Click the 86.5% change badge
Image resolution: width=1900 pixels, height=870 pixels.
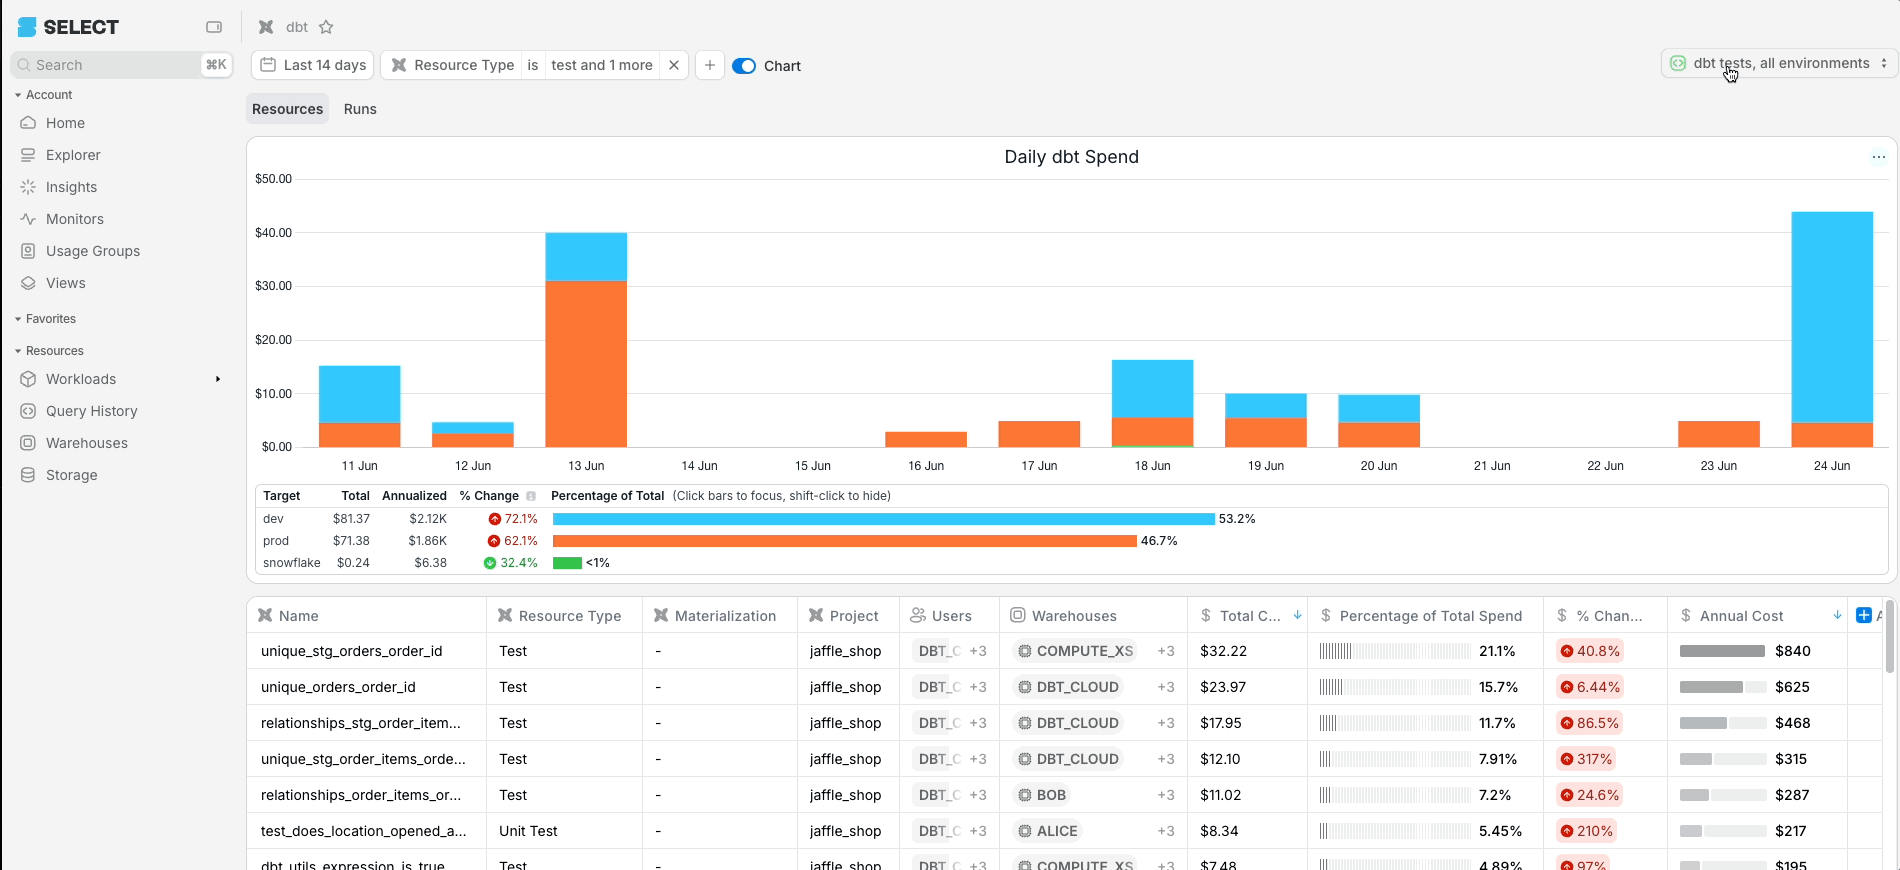pos(1589,723)
